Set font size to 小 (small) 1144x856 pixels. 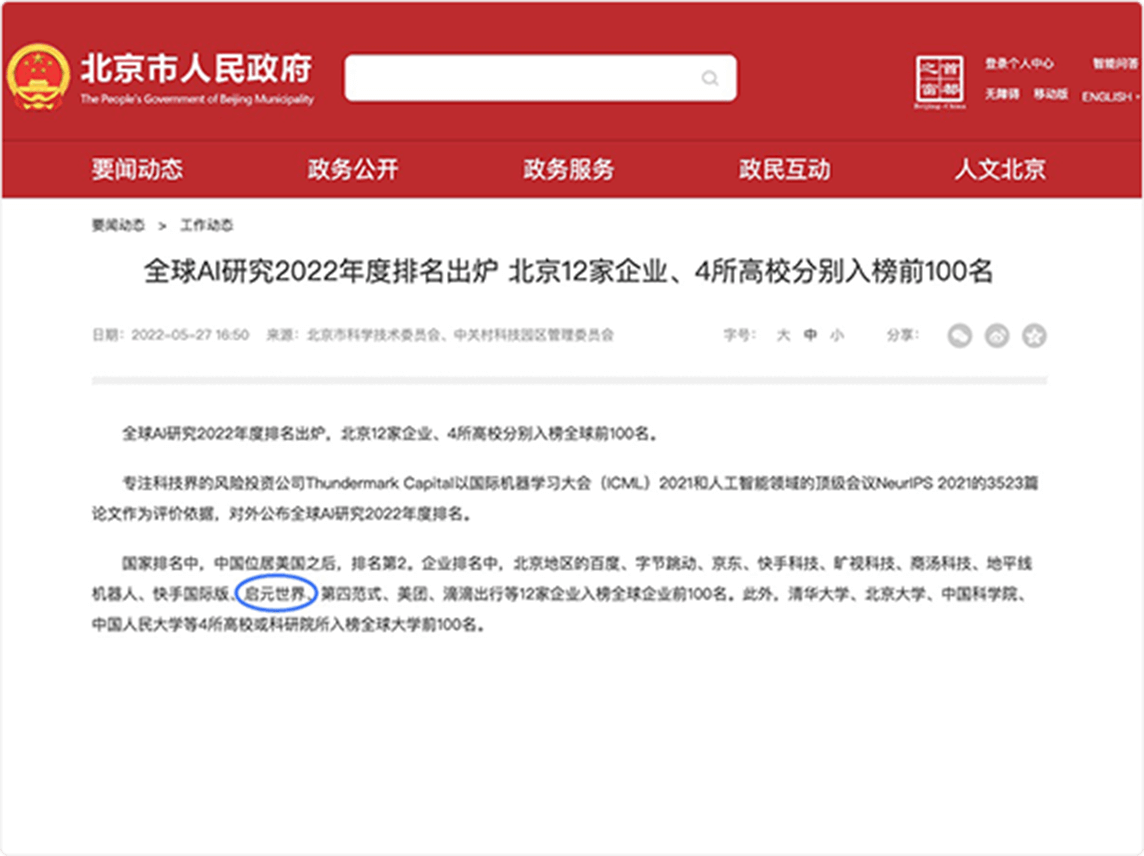(x=838, y=335)
